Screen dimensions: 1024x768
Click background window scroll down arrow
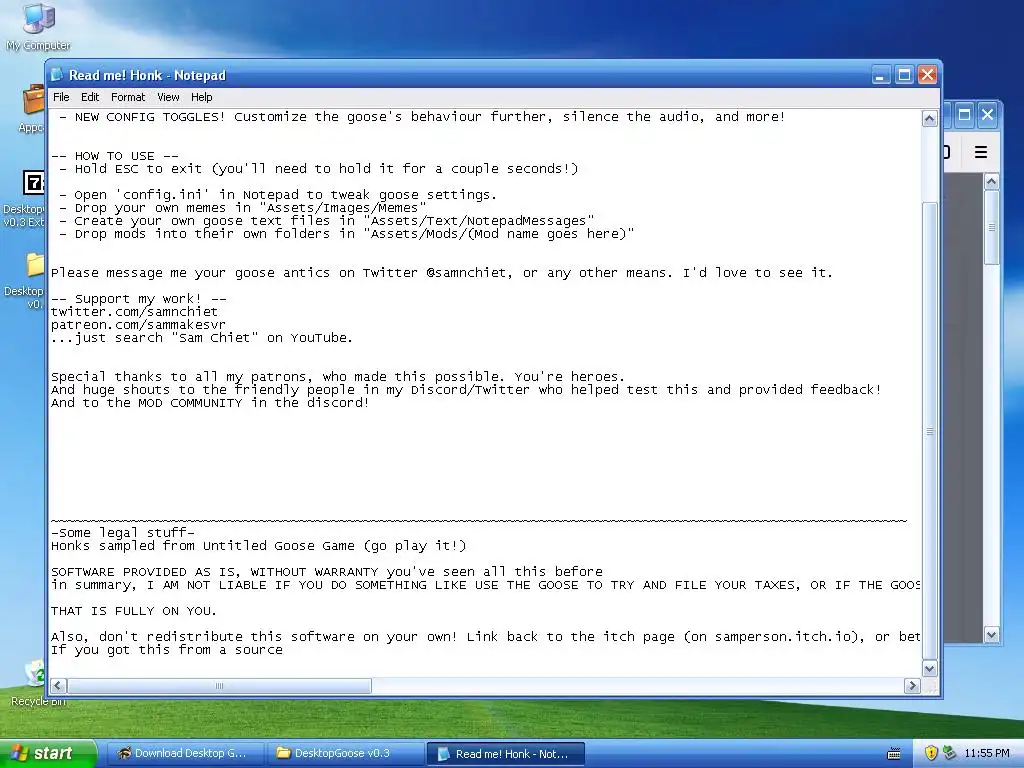[991, 634]
